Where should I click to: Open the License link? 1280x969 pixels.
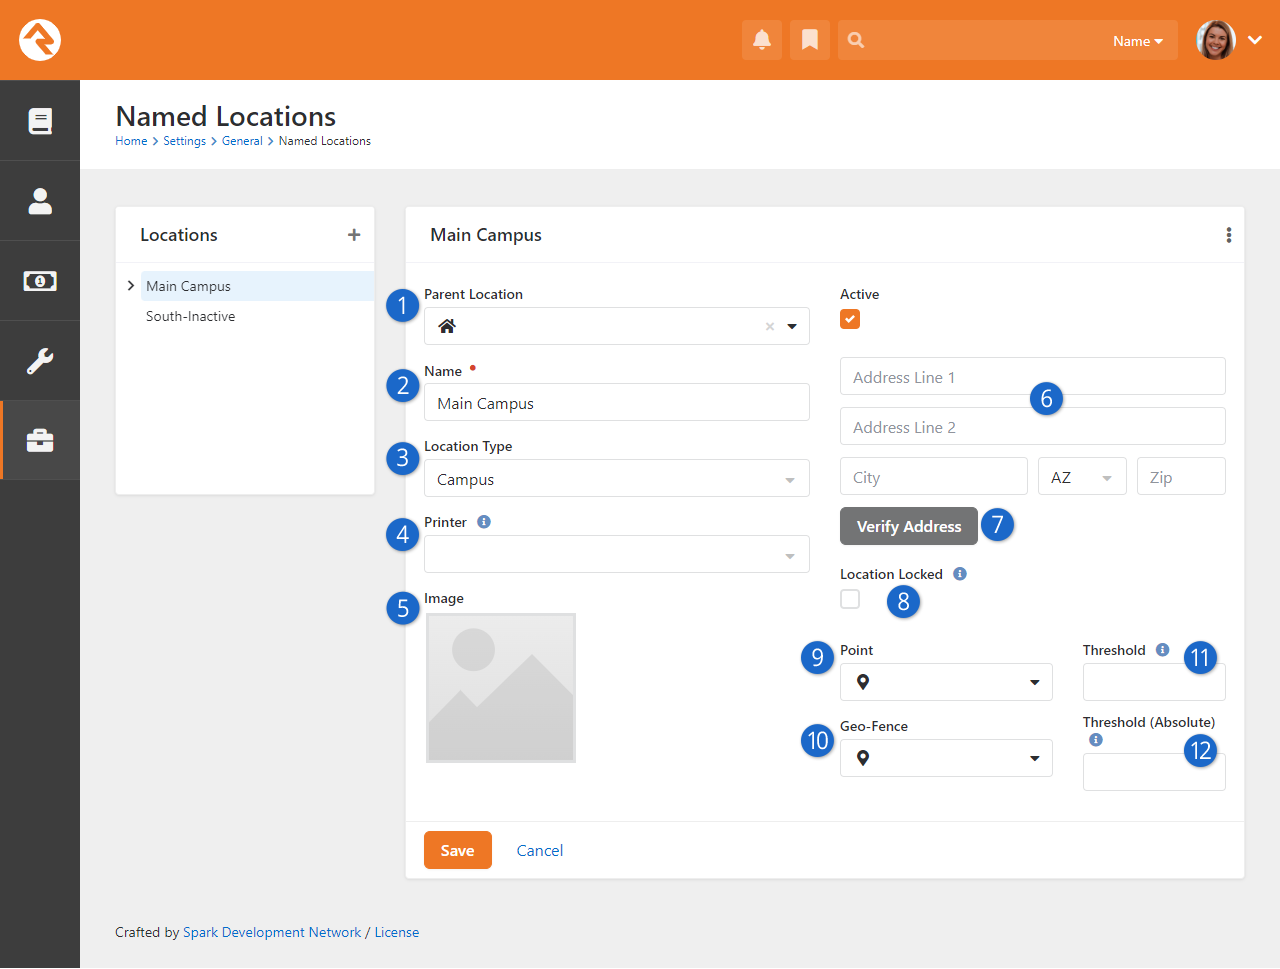pyautogui.click(x=397, y=932)
